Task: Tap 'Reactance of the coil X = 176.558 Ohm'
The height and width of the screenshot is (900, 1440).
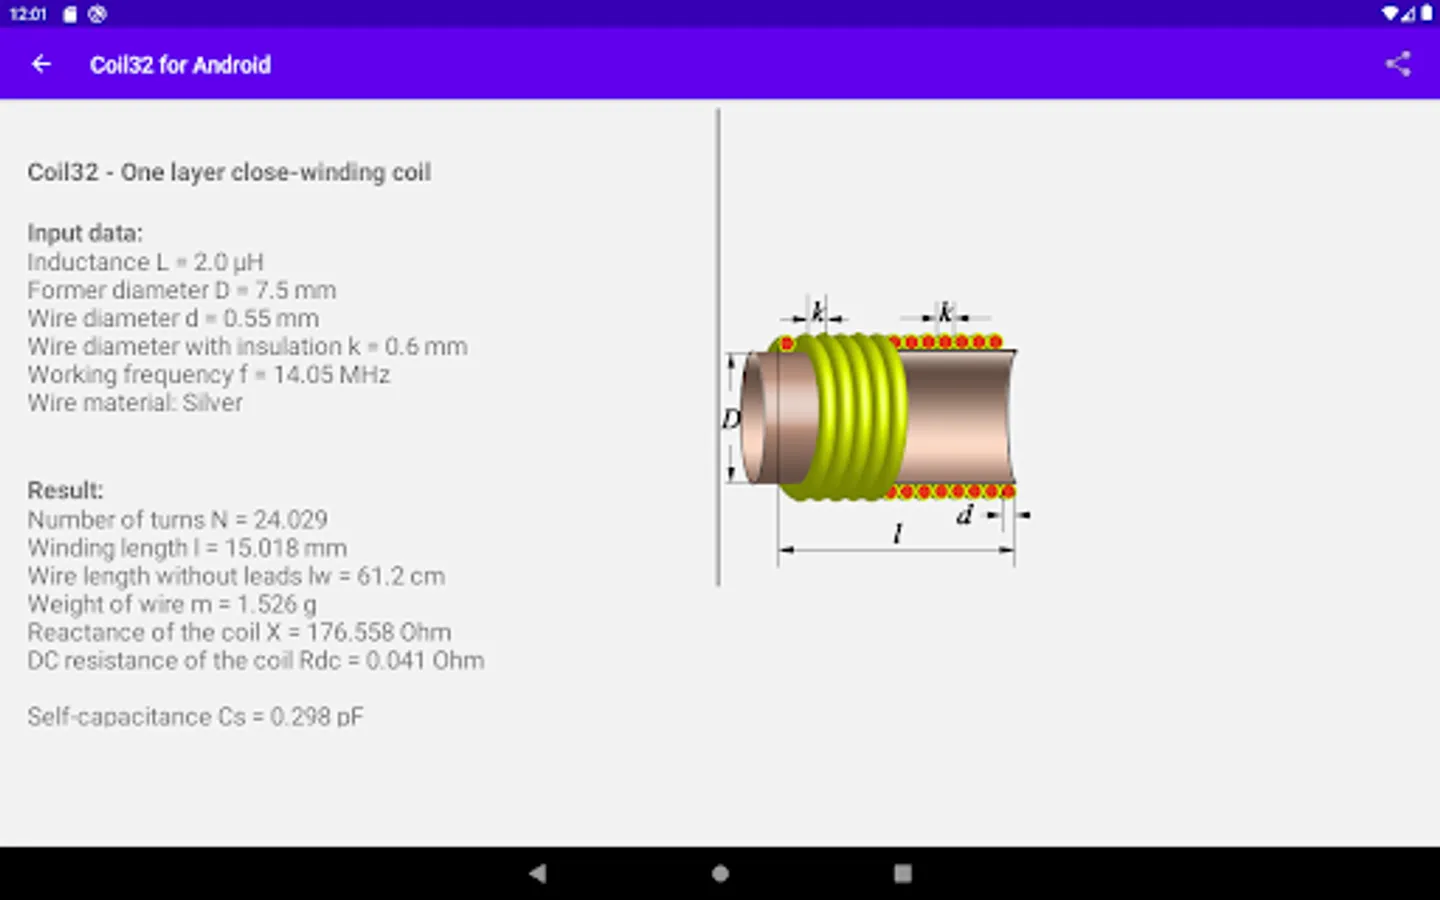Action: coord(239,632)
